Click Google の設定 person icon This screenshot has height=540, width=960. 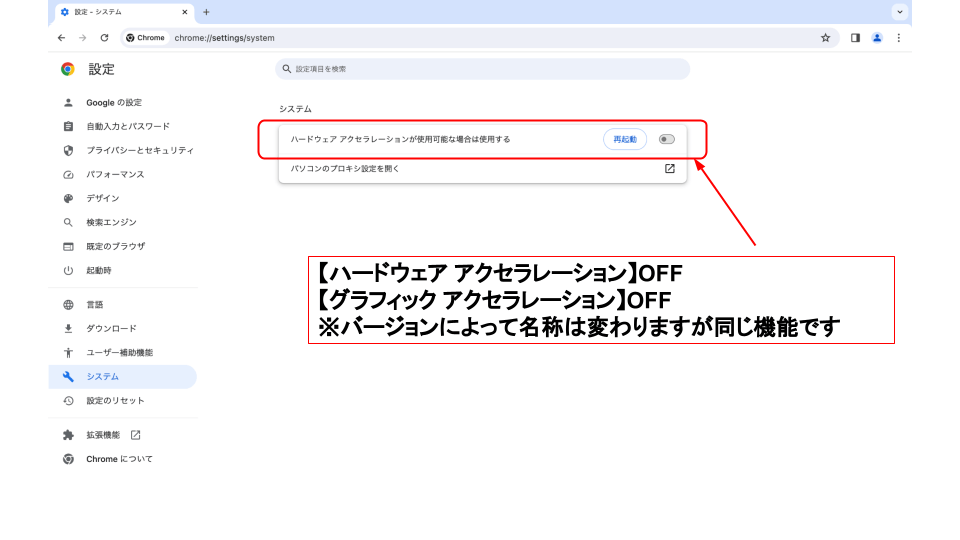[69, 103]
